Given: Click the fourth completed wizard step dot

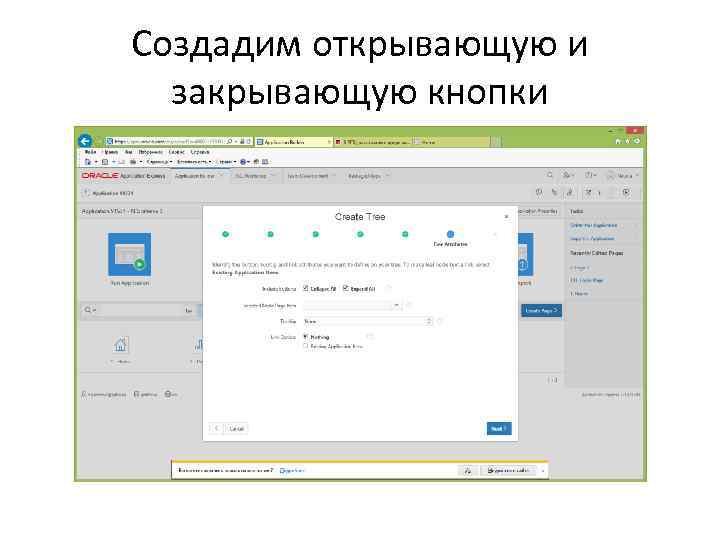Looking at the screenshot, I should coord(360,234).
